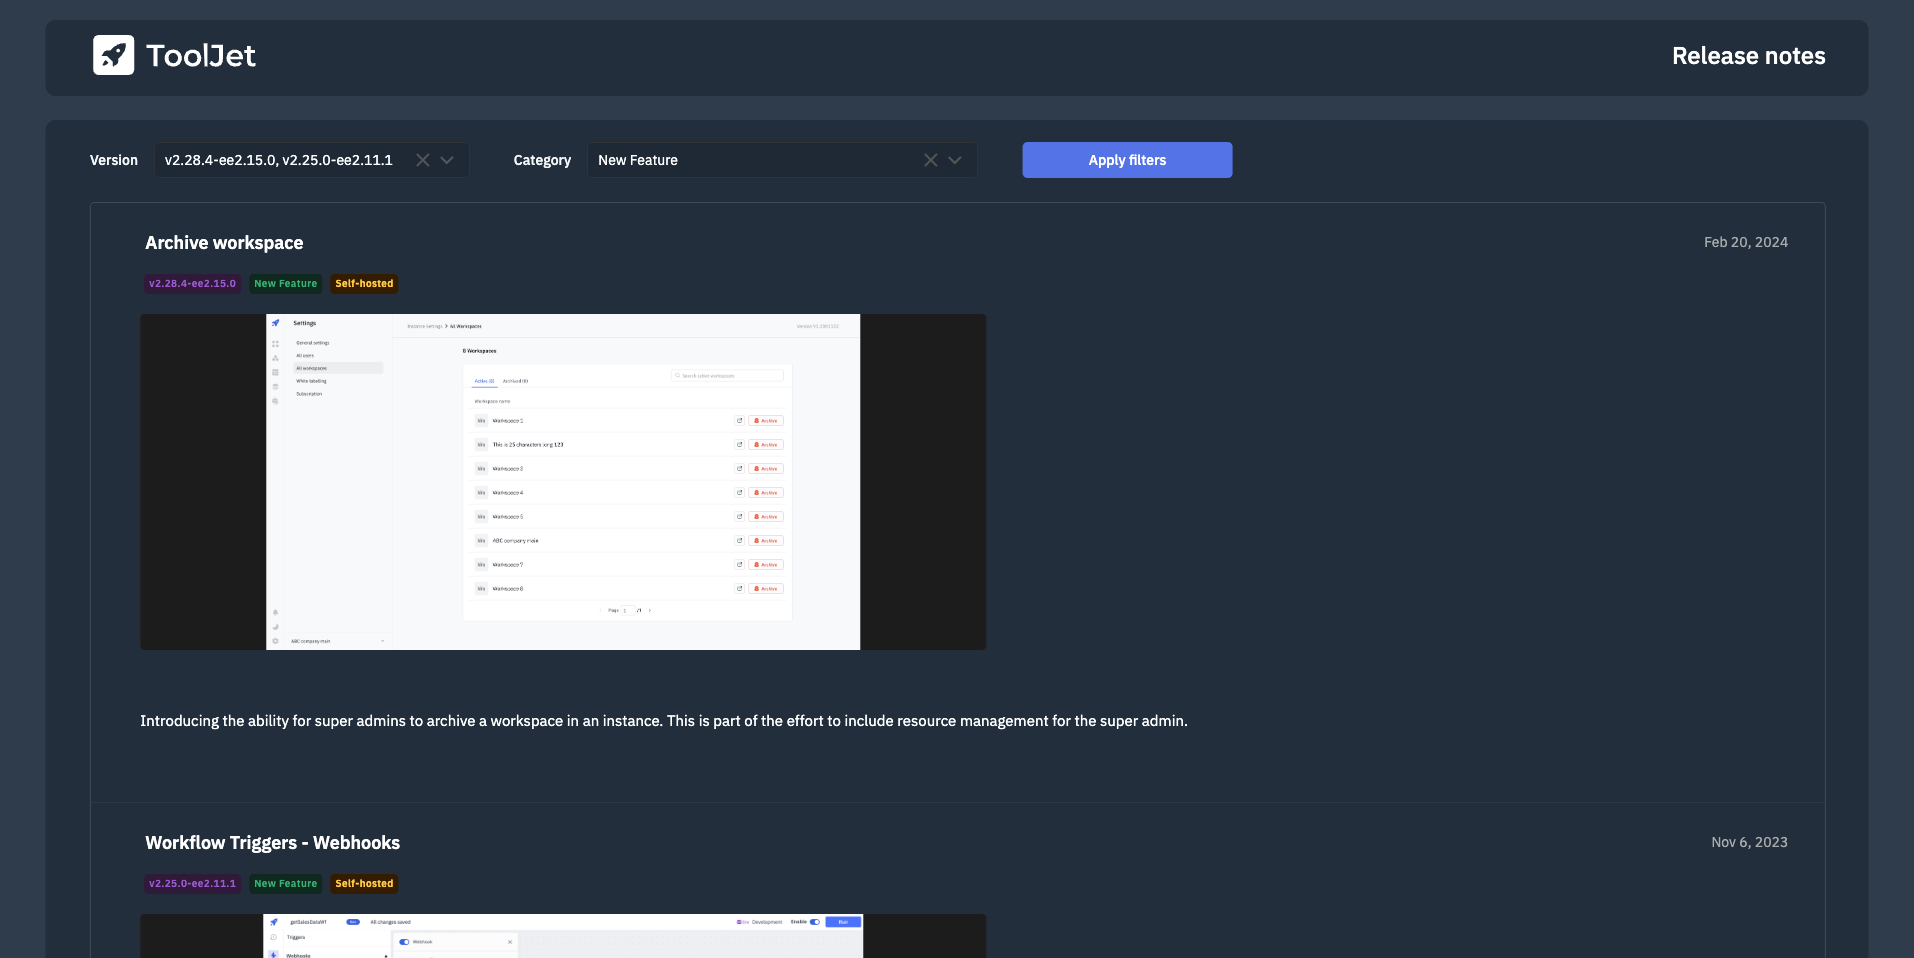Open the Workflow Triggers - Webhooks title
The width and height of the screenshot is (1914, 958).
coord(272,843)
